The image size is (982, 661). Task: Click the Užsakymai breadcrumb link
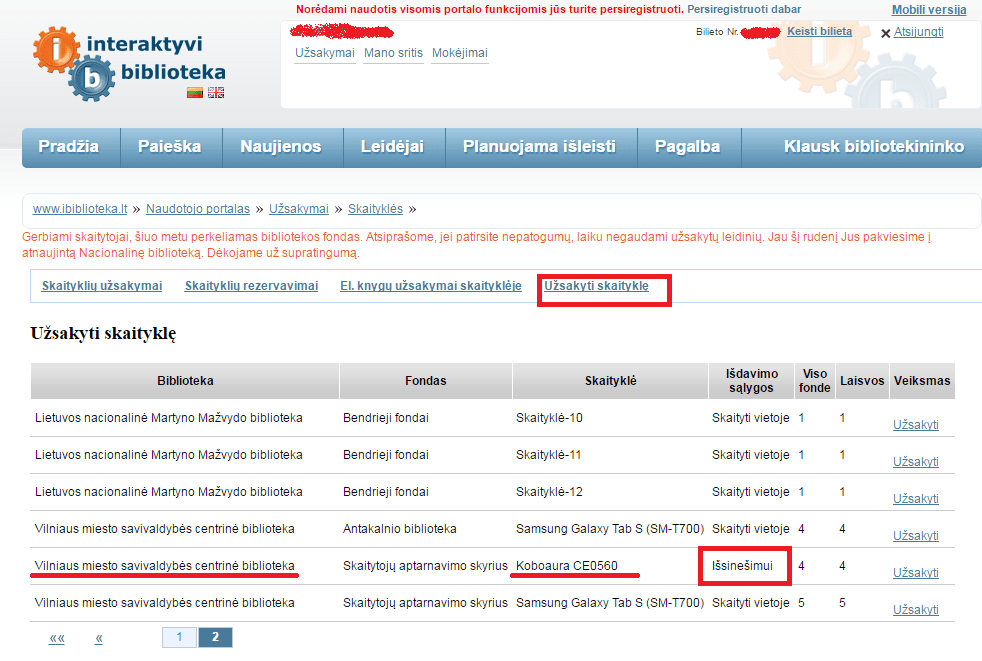[299, 209]
